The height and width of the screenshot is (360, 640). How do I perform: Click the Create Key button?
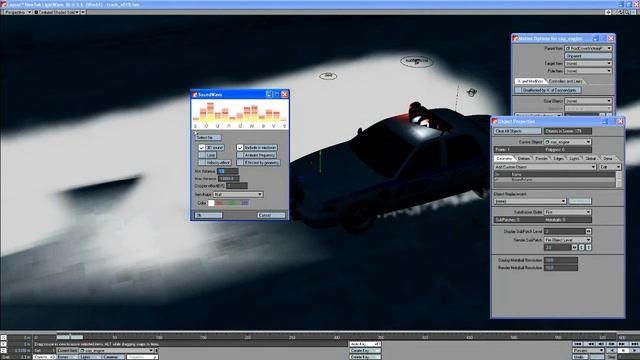(x=365, y=351)
